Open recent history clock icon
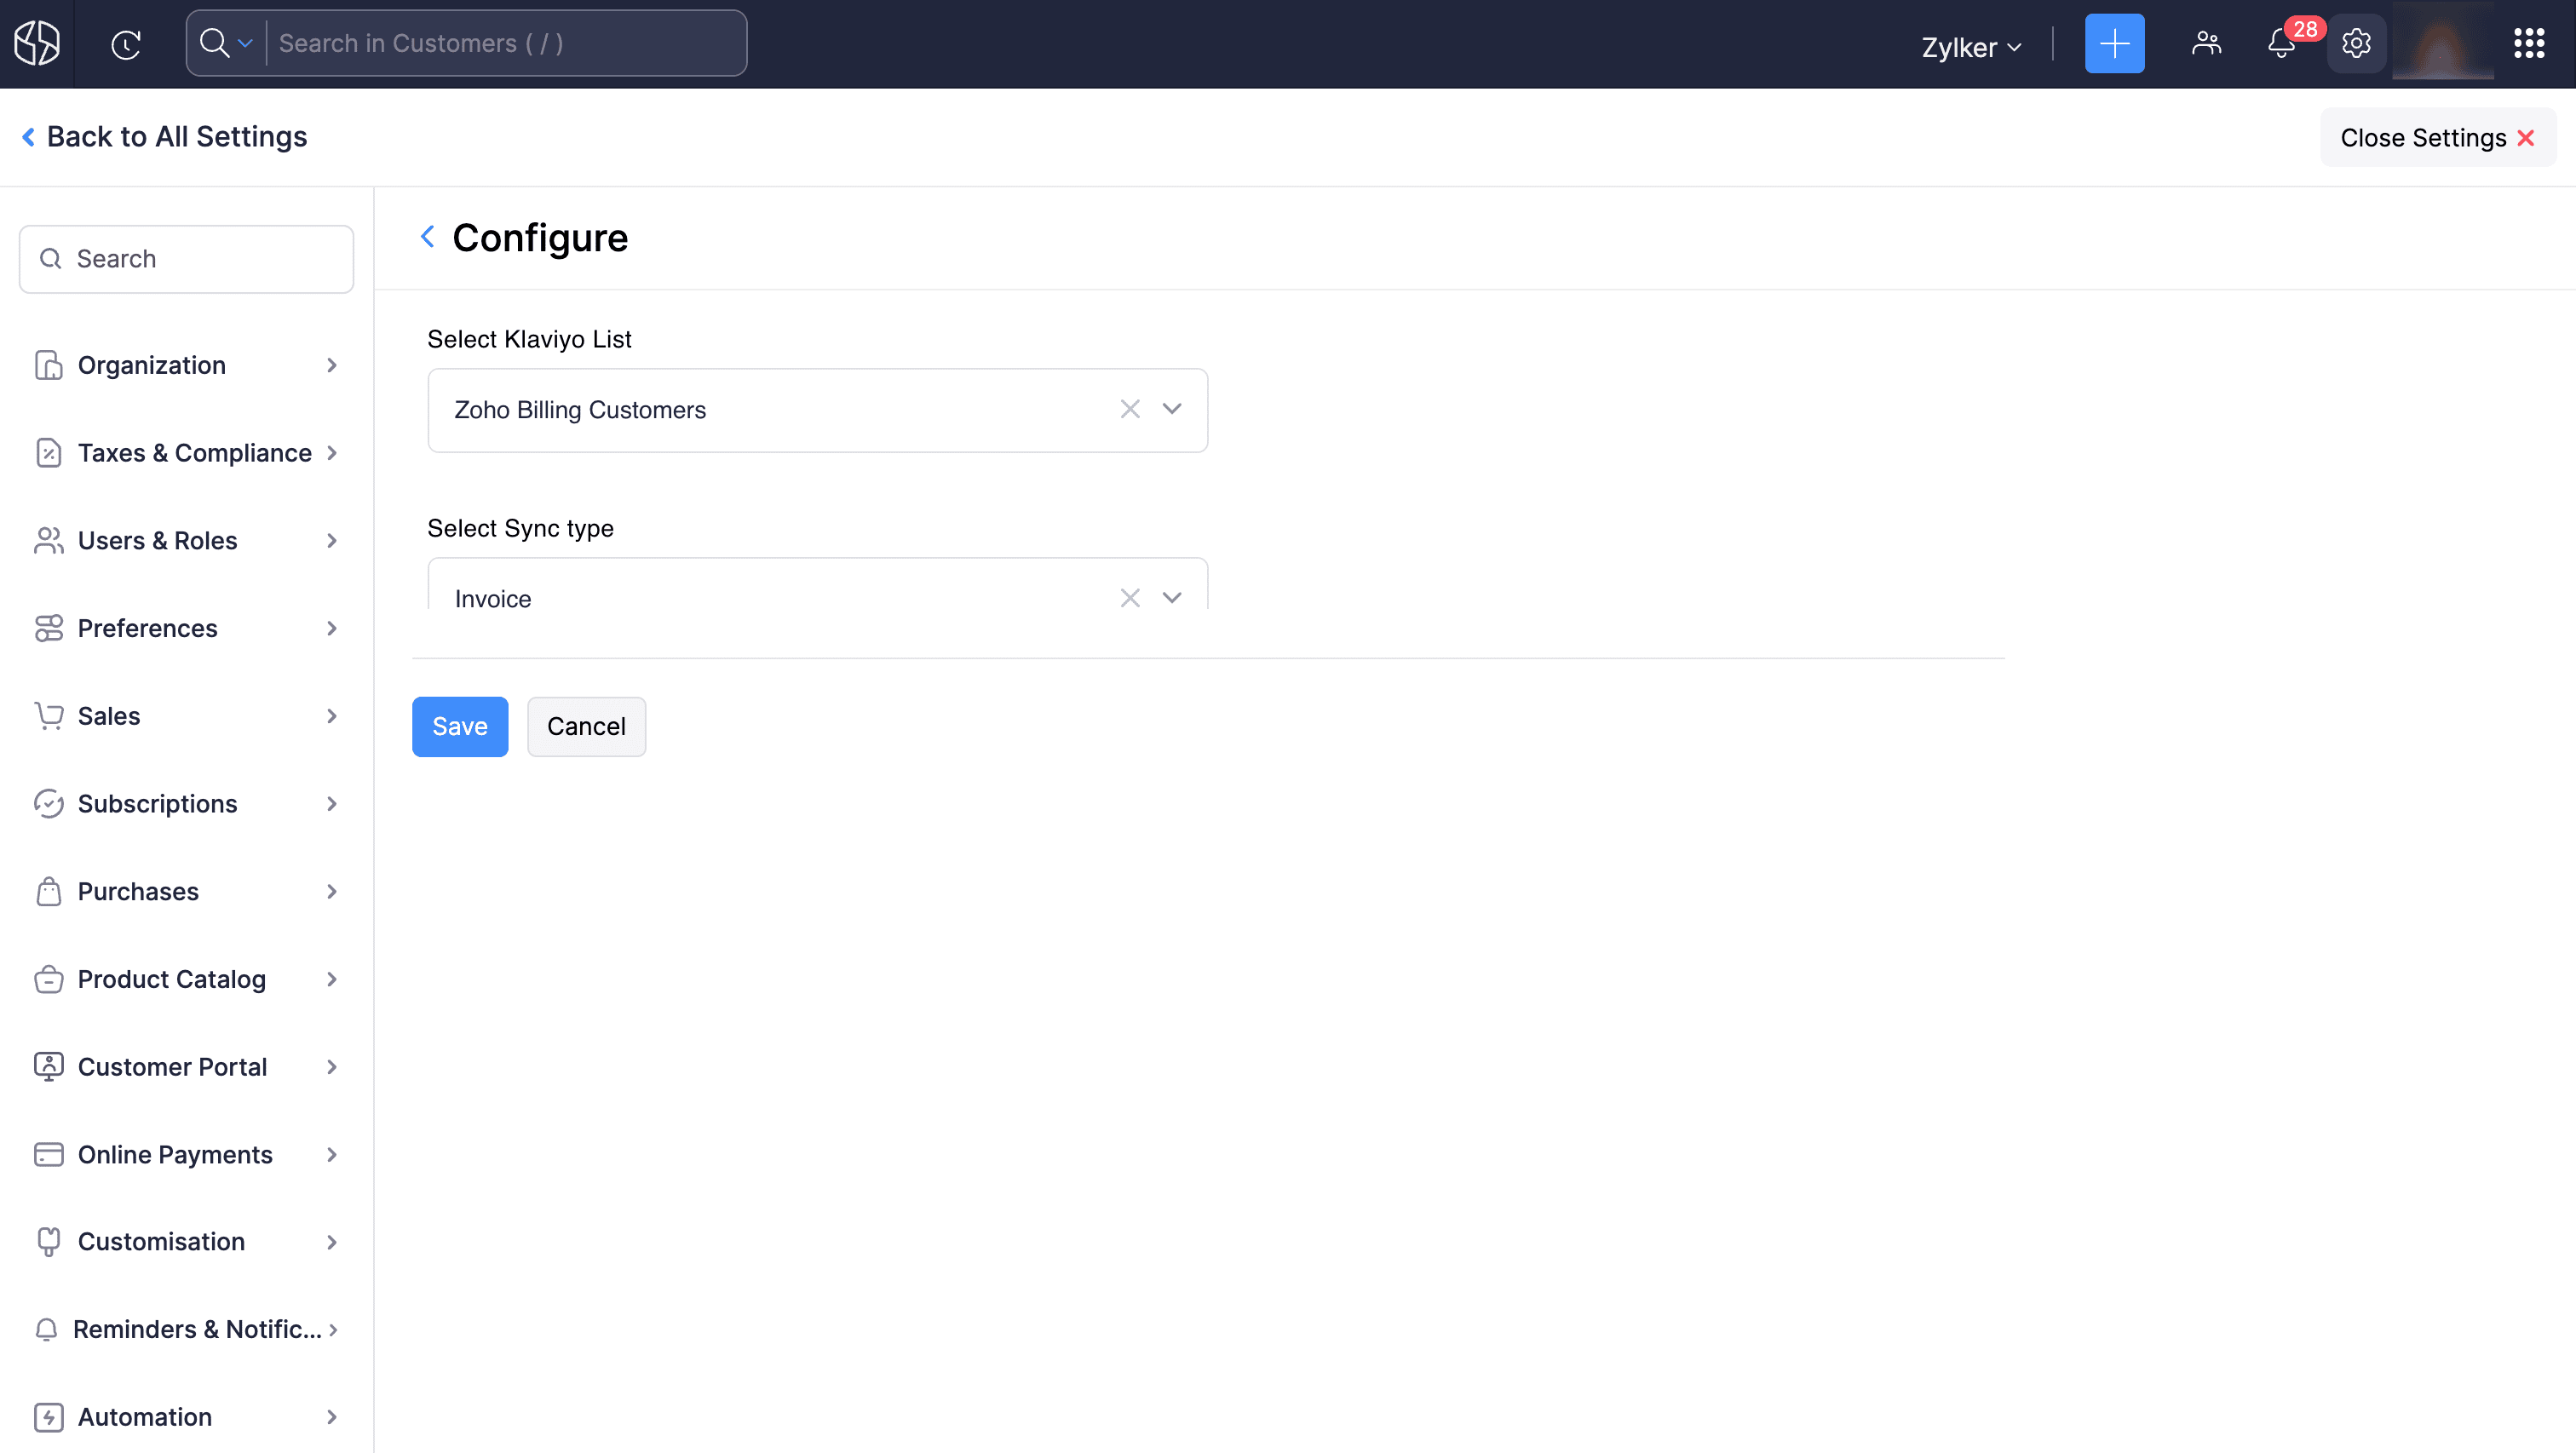This screenshot has width=2576, height=1453. pos(126,44)
